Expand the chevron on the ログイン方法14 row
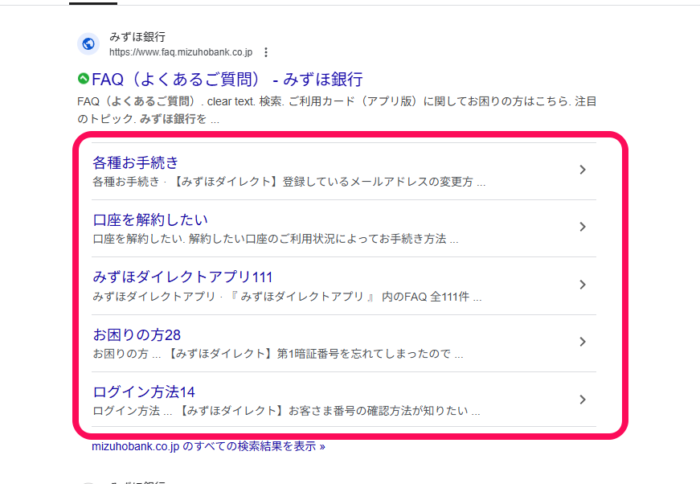The height and width of the screenshot is (484, 700). [x=583, y=399]
